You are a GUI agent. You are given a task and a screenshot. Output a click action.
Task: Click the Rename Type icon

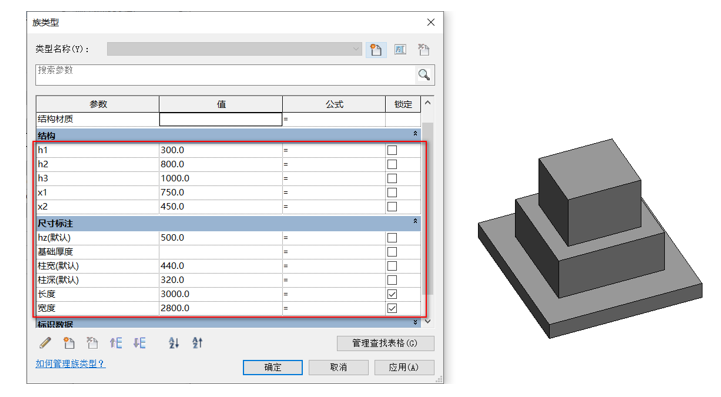[400, 49]
